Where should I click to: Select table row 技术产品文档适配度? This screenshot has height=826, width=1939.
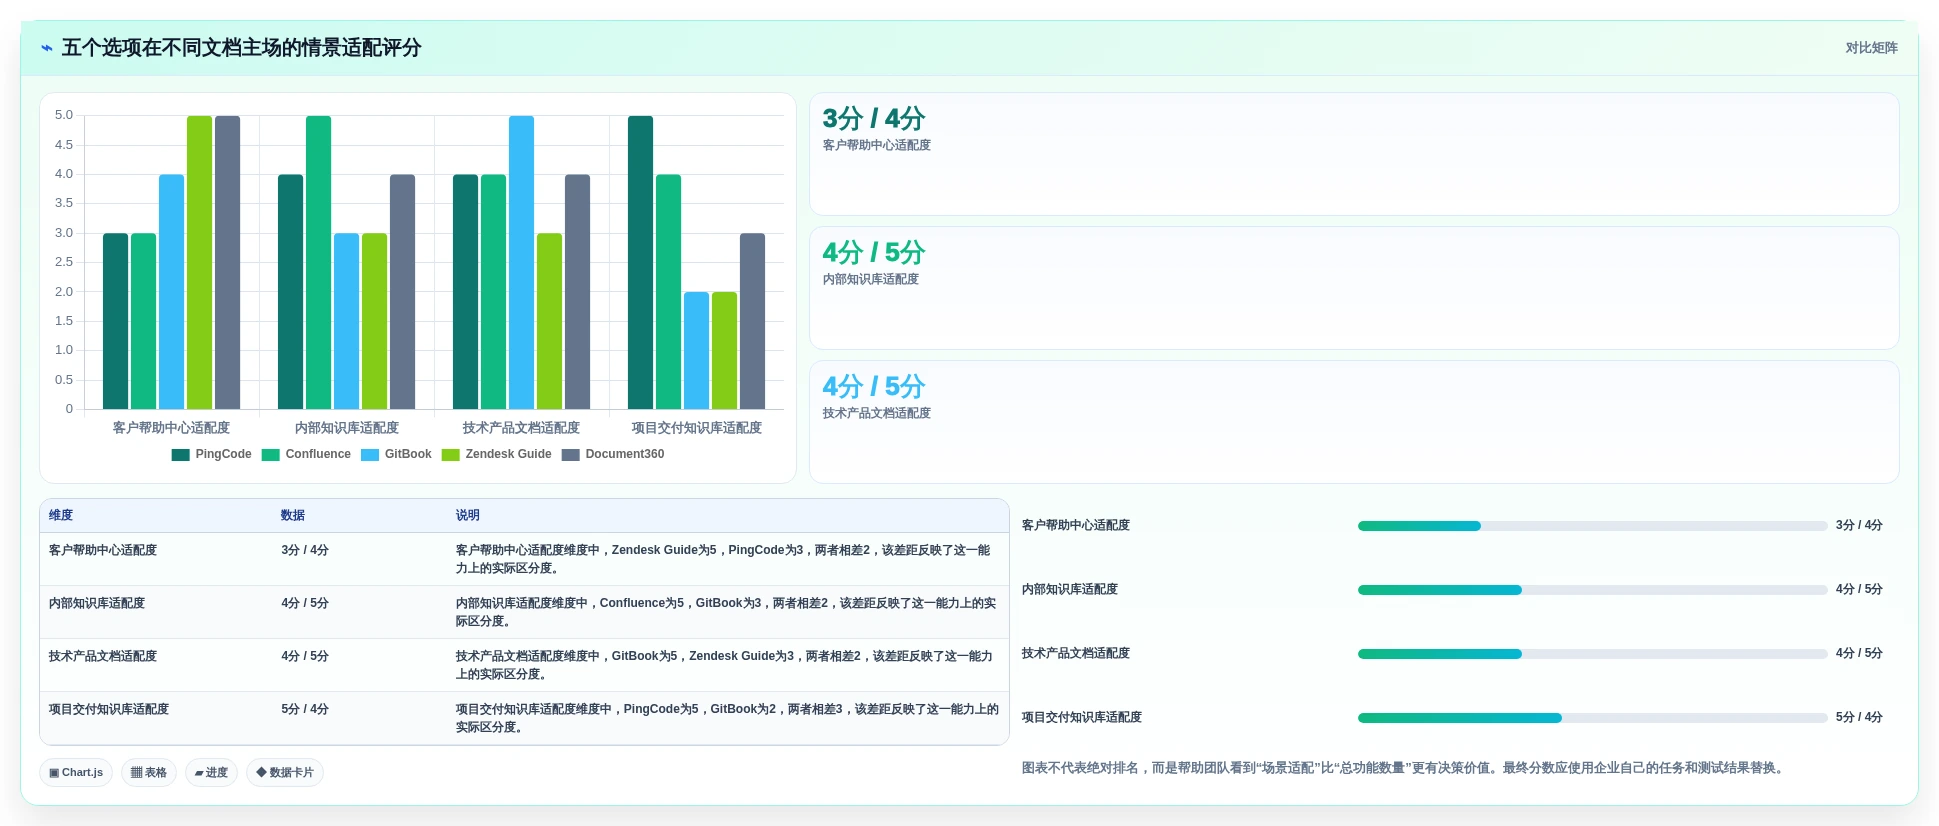[x=524, y=665]
